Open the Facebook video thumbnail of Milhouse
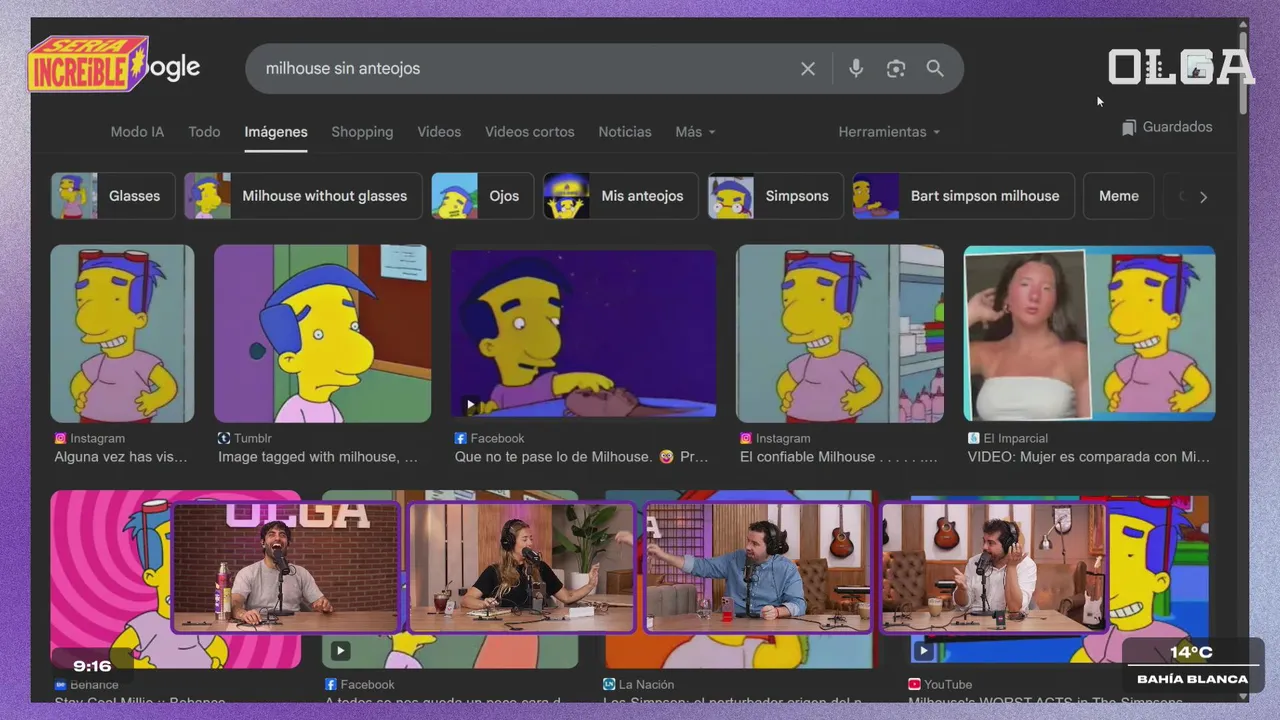Image resolution: width=1280 pixels, height=720 pixels. [x=583, y=333]
